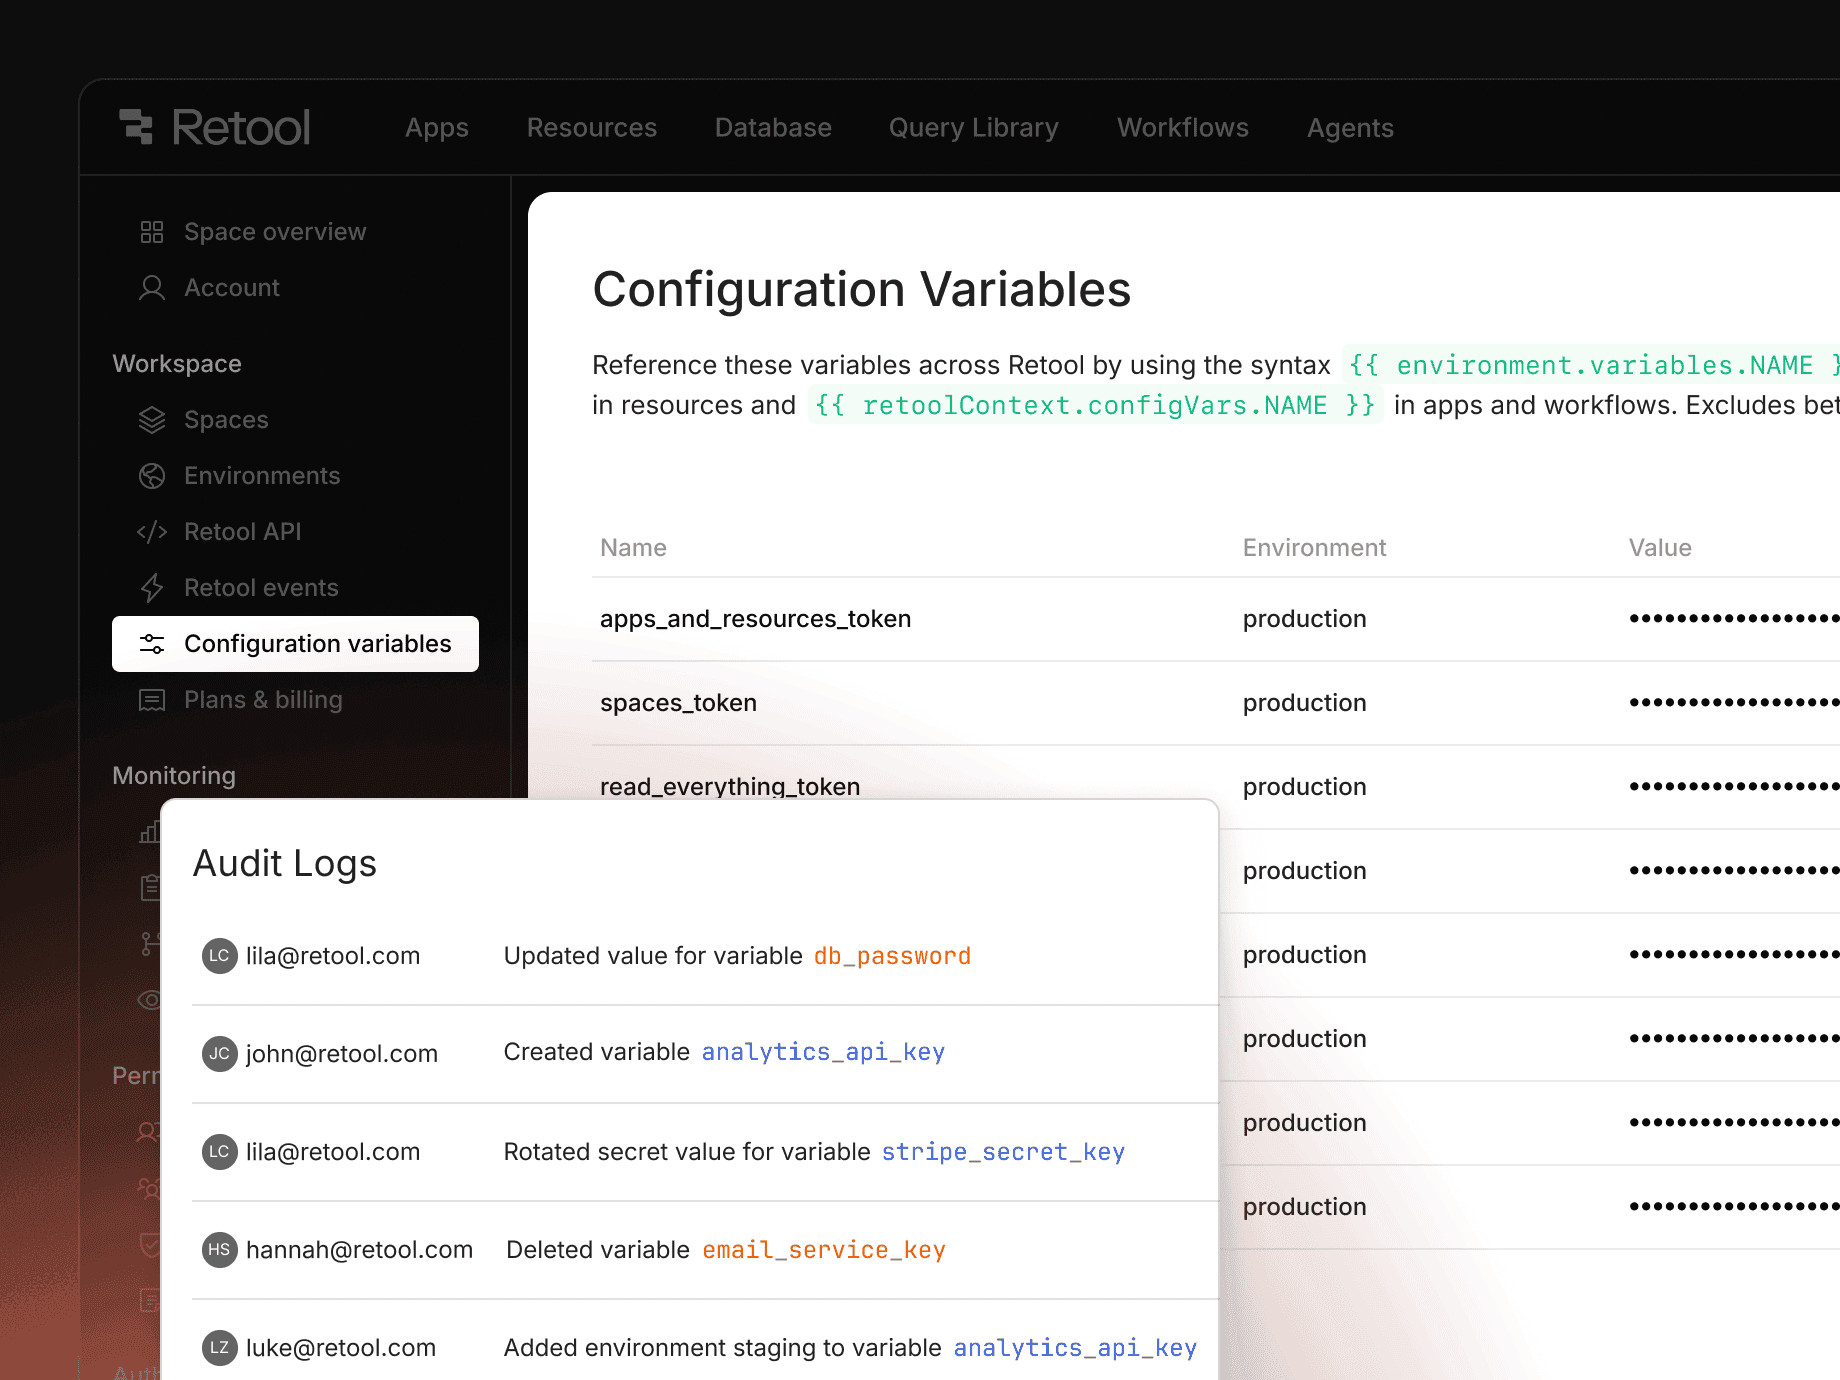
Task: Click production environment for spaces_token
Action: click(x=1304, y=703)
